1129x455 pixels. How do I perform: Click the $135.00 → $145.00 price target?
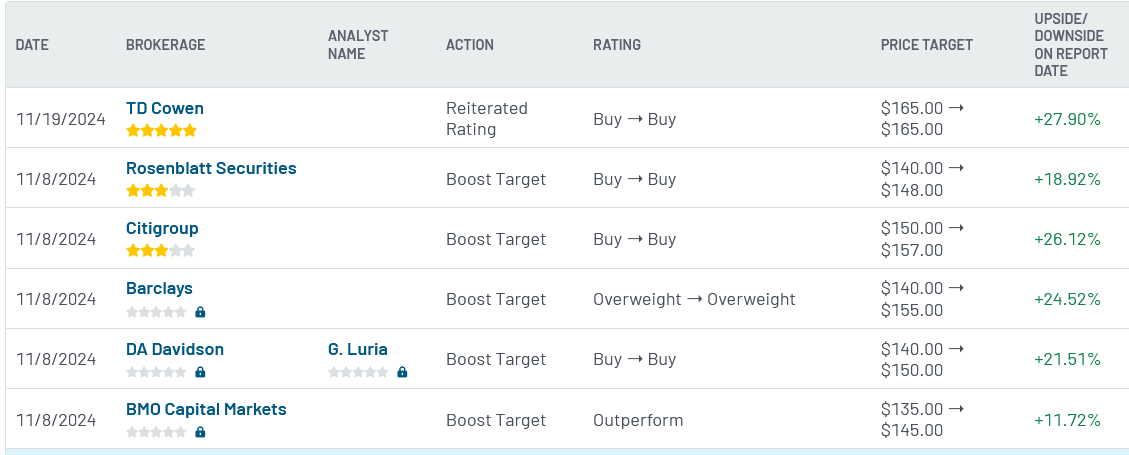(922, 420)
